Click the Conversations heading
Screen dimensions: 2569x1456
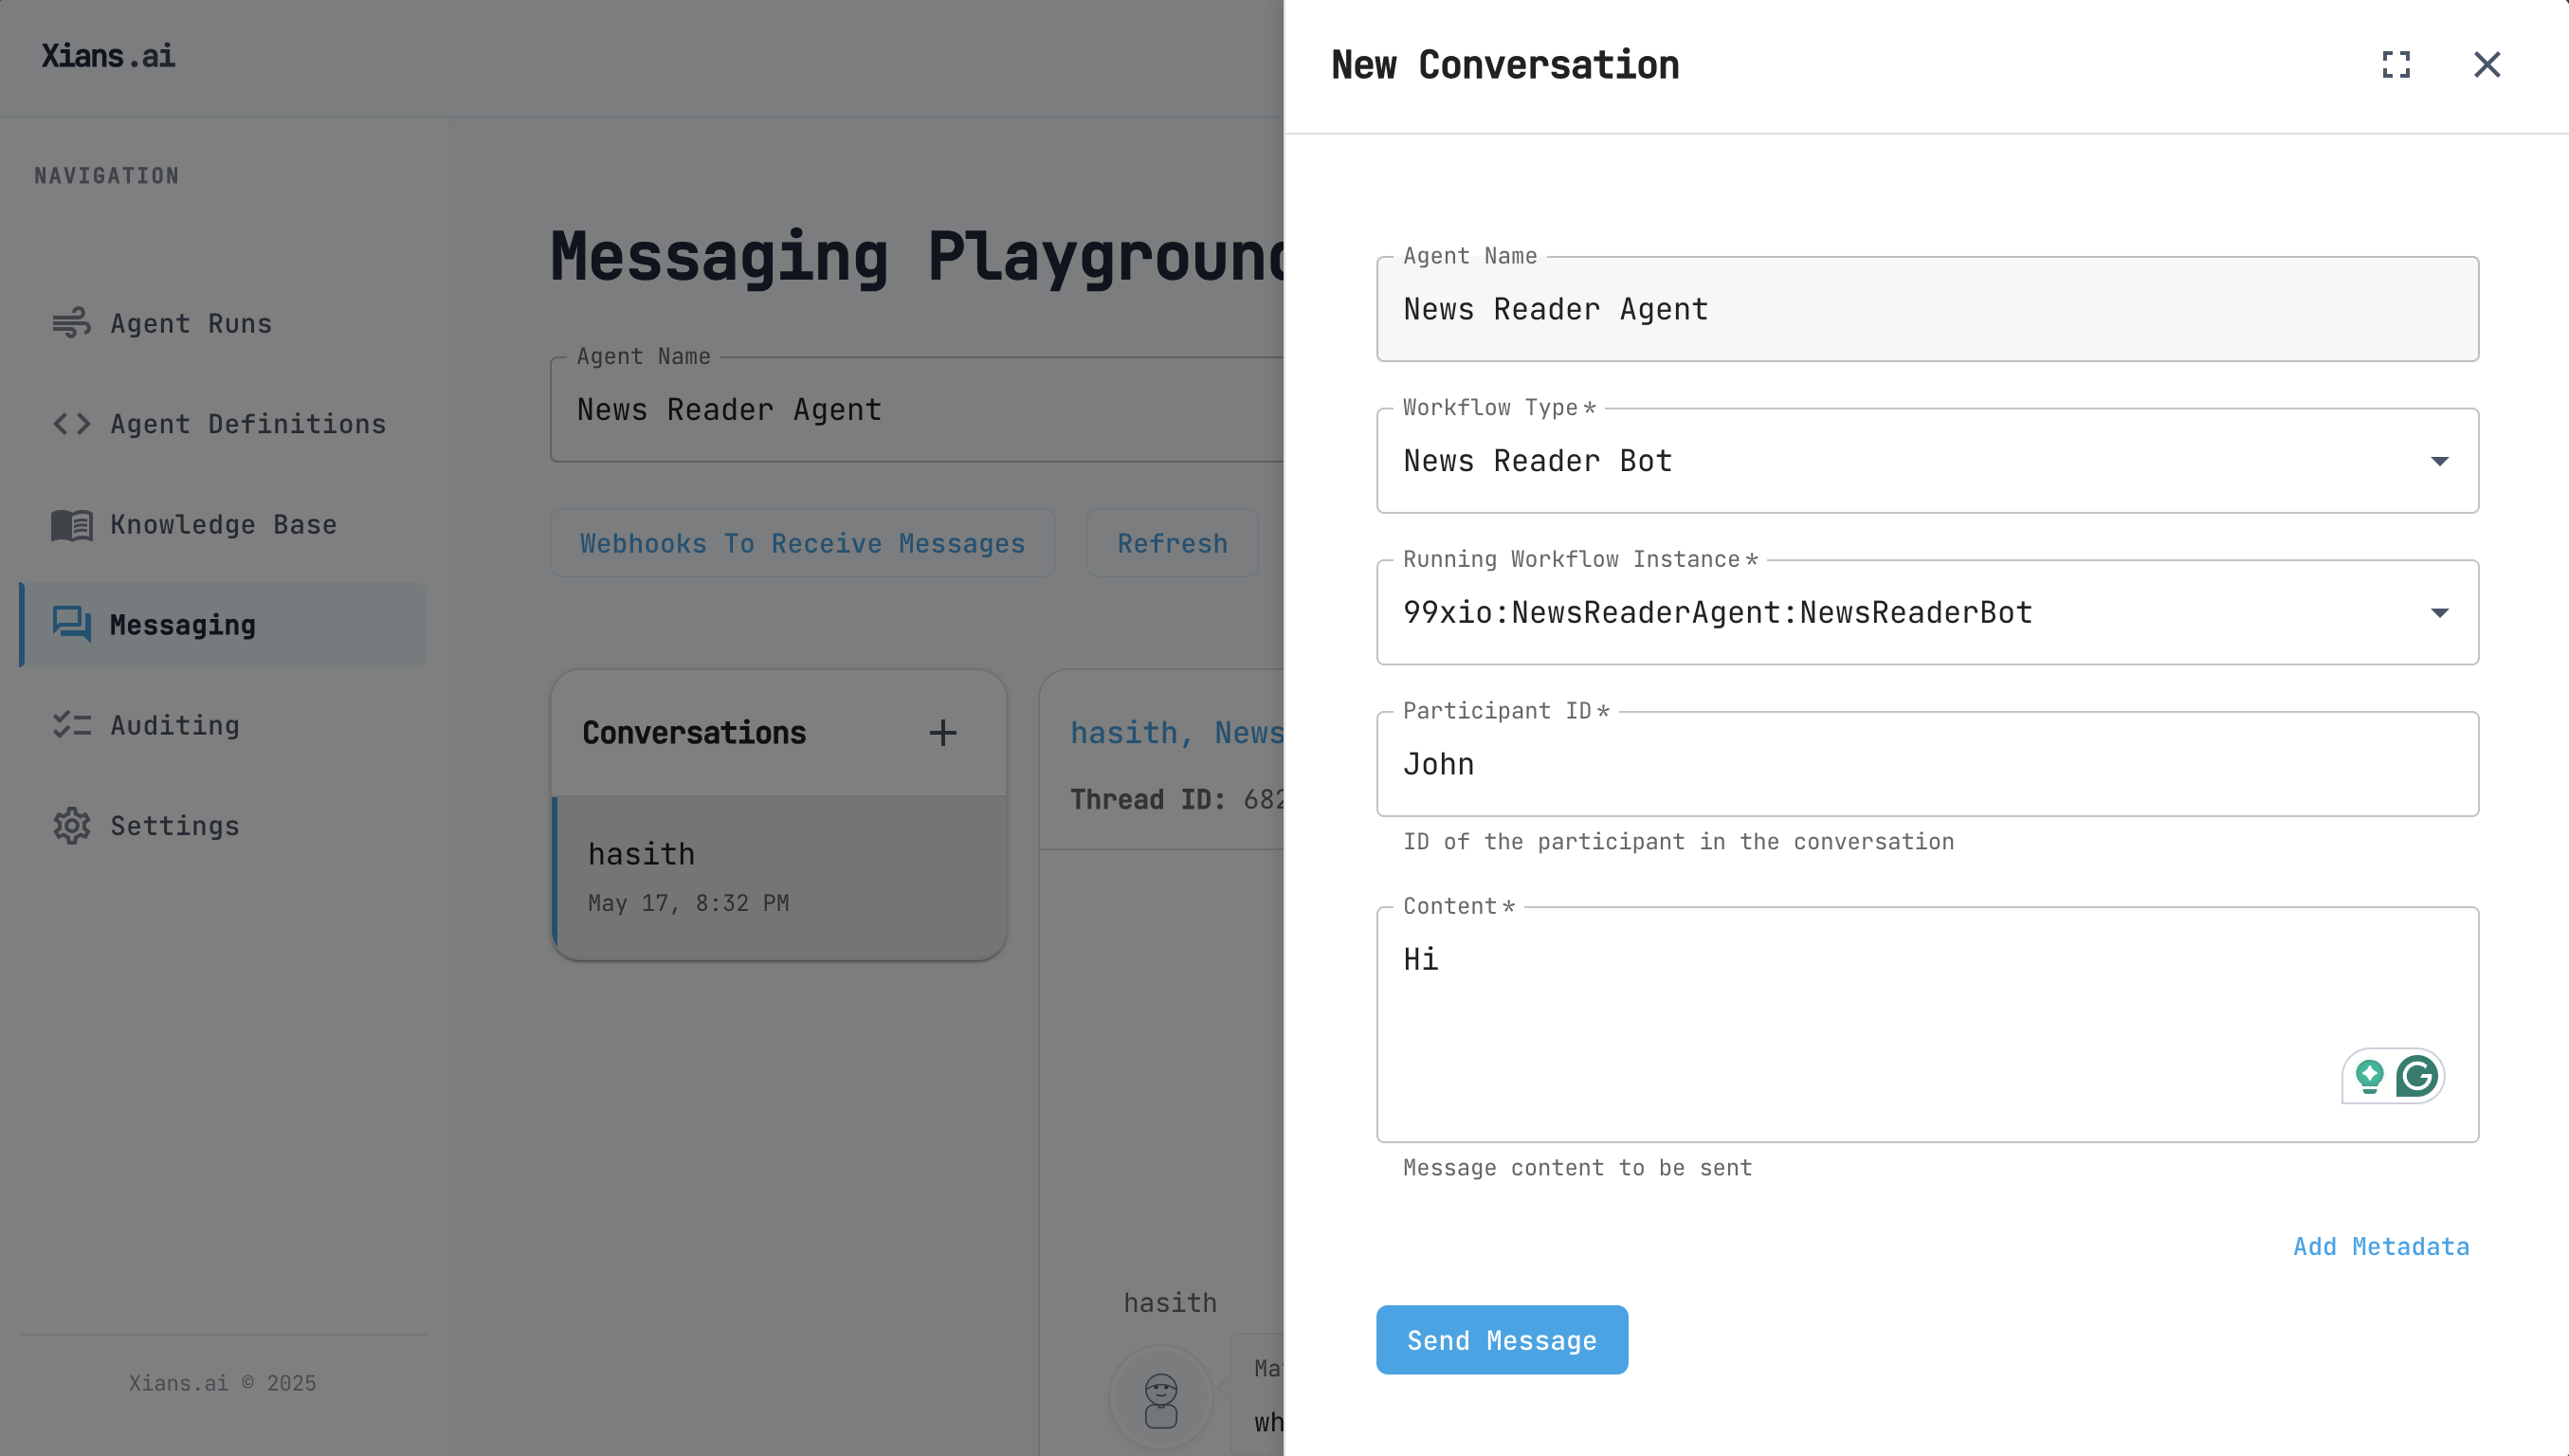tap(694, 733)
